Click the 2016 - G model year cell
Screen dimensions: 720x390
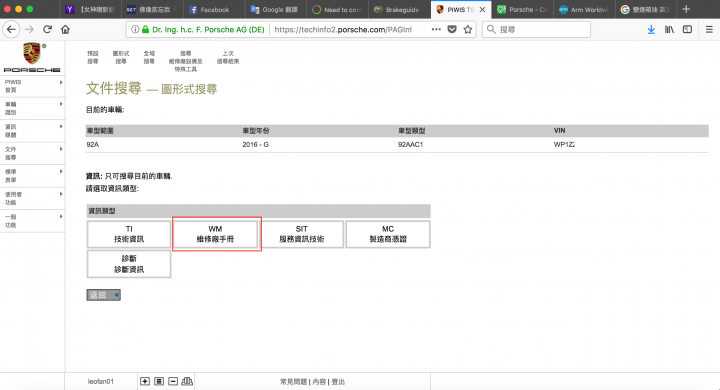click(255, 144)
